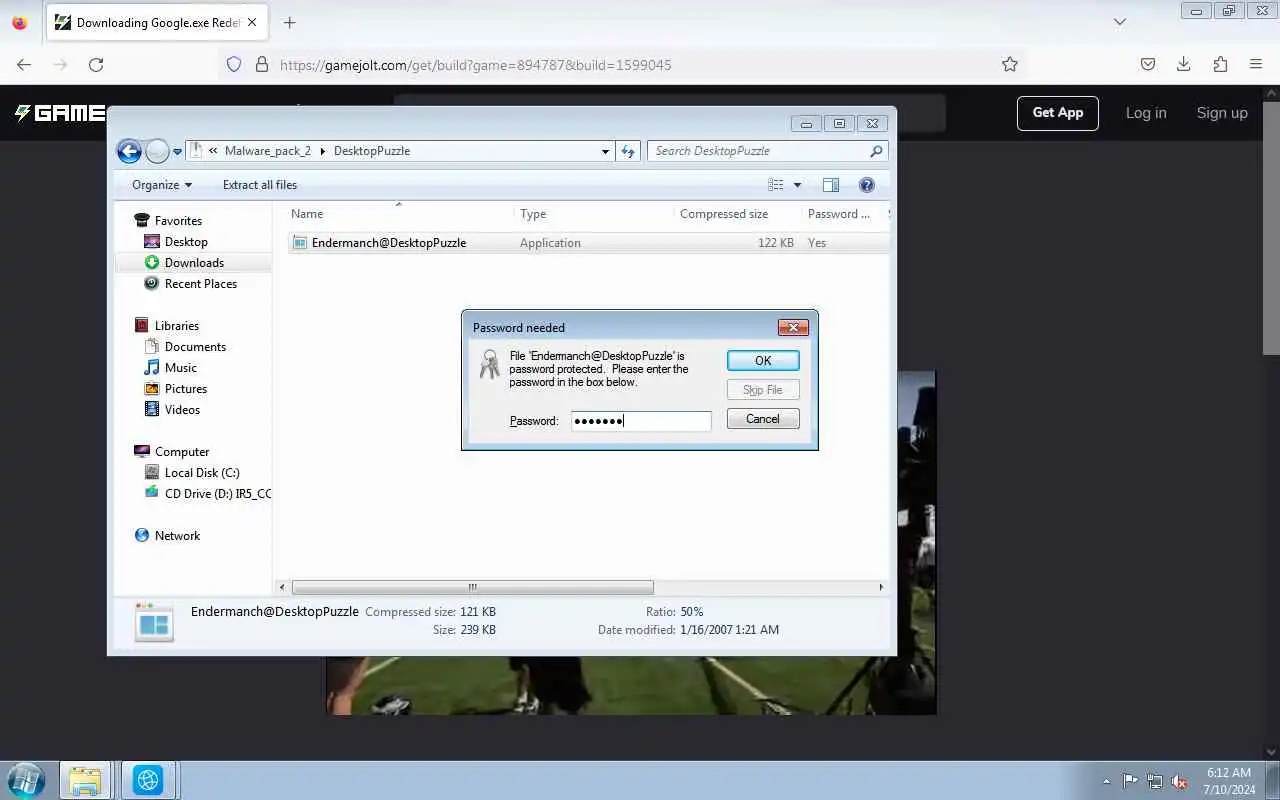Open the Videos library
Screen dimensions: 1280x800
(x=182, y=410)
